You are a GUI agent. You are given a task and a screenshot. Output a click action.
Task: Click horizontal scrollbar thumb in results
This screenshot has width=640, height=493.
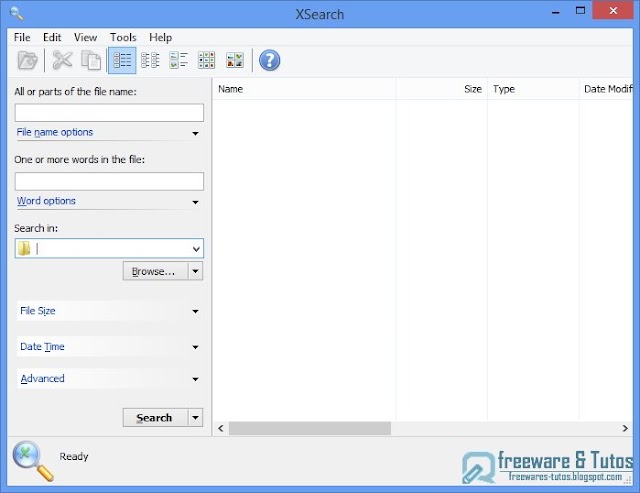pyautogui.click(x=310, y=428)
